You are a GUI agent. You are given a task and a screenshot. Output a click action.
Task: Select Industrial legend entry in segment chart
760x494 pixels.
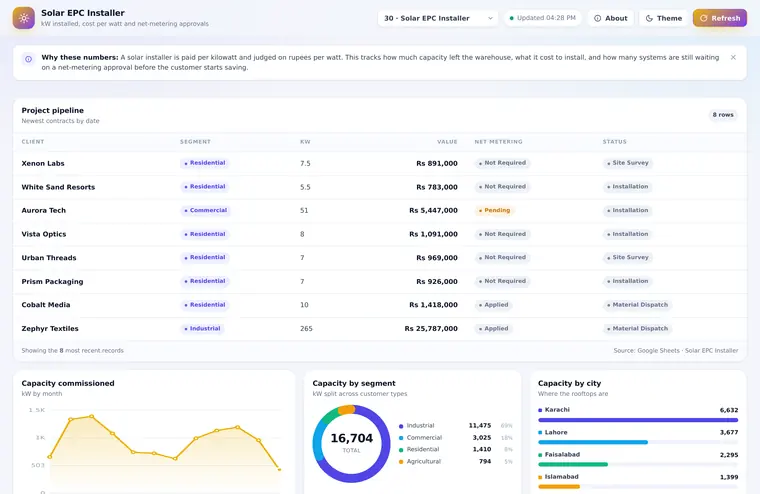(x=456, y=426)
